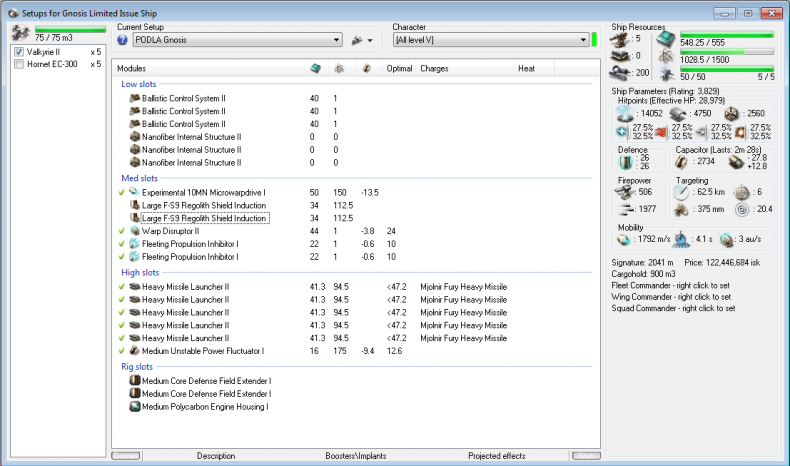790x466 pixels.
Task: Click the Drones button at bottom left
Action: click(125, 456)
